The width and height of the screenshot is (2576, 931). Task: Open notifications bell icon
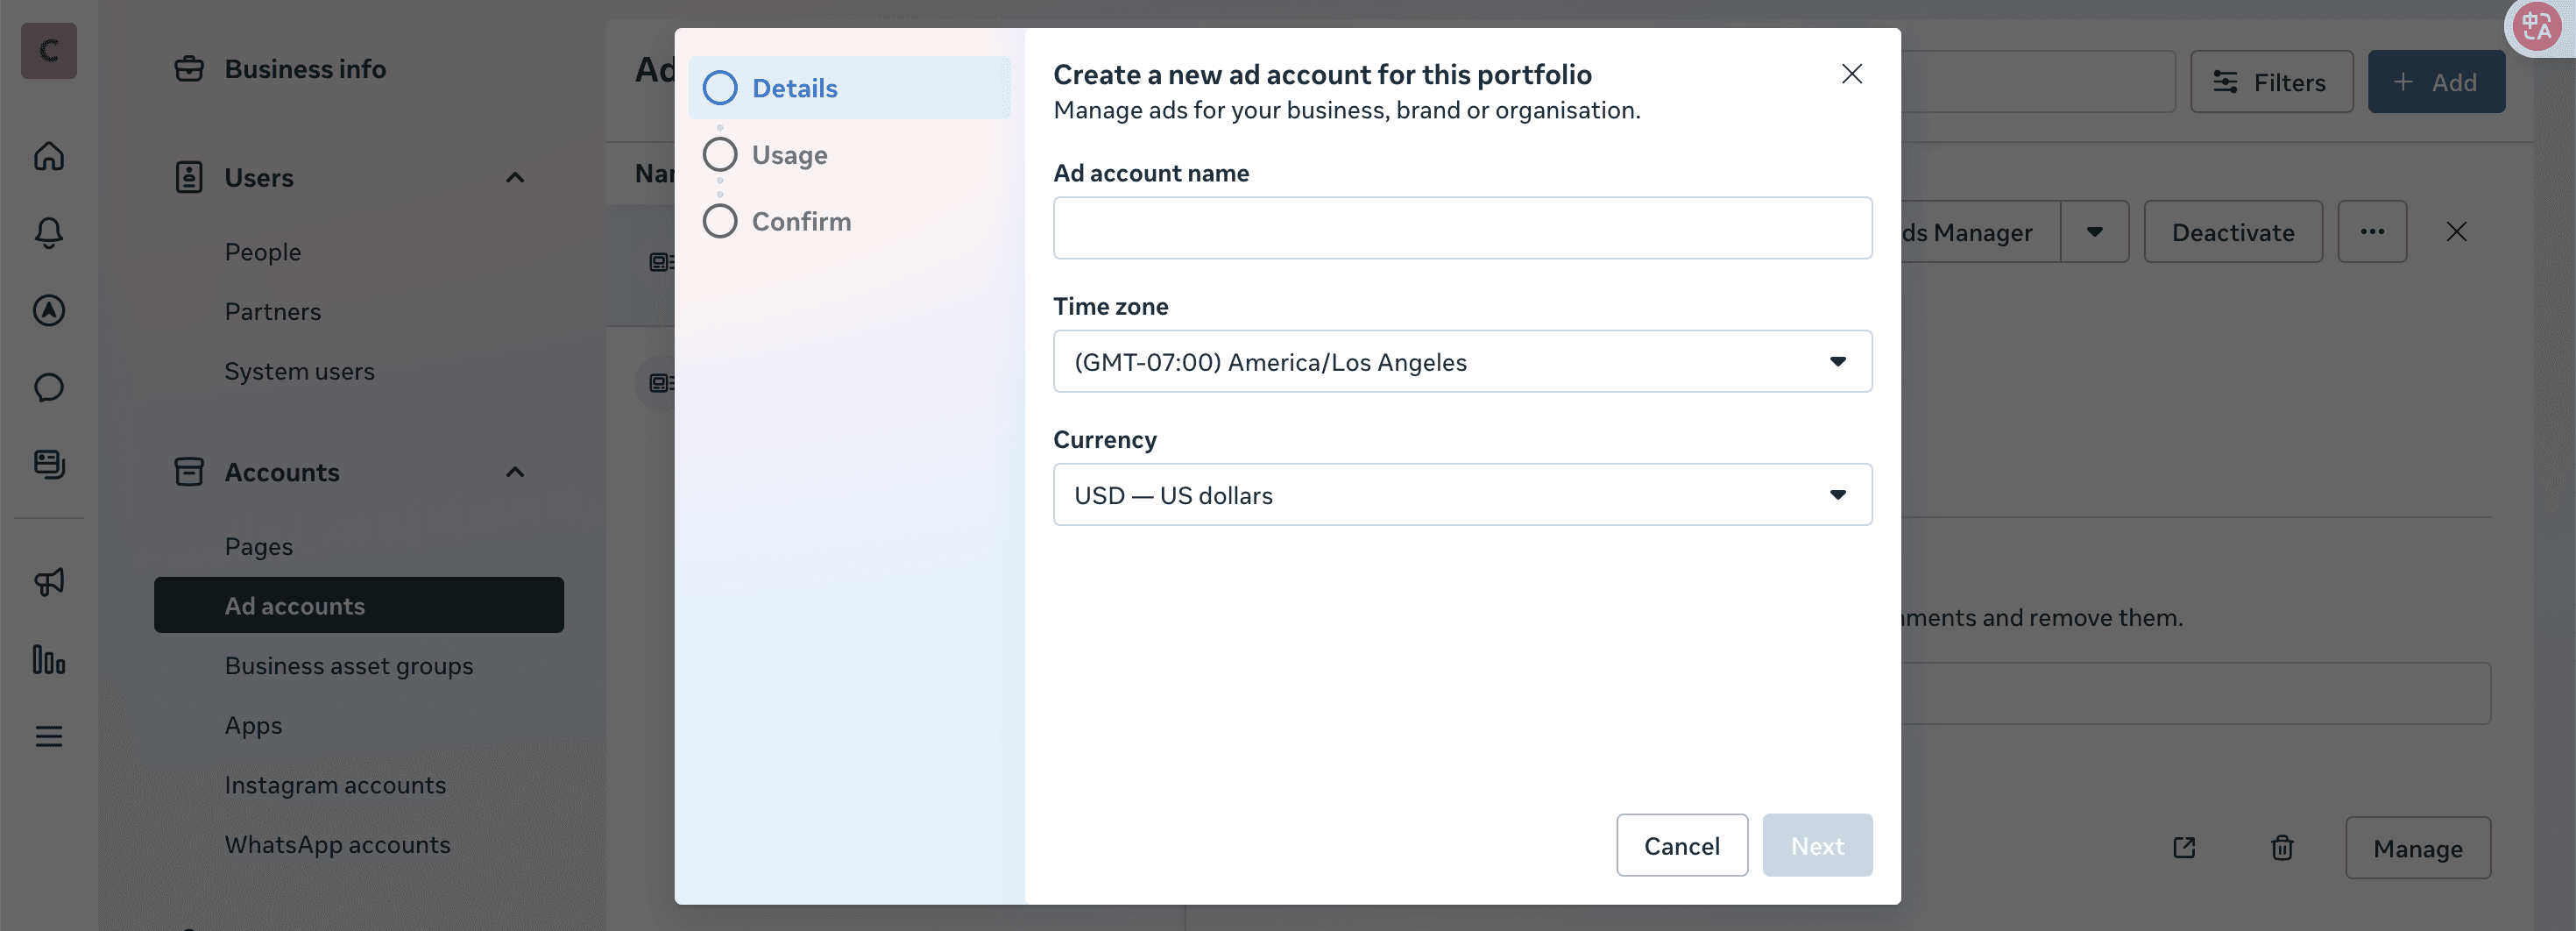(x=49, y=233)
